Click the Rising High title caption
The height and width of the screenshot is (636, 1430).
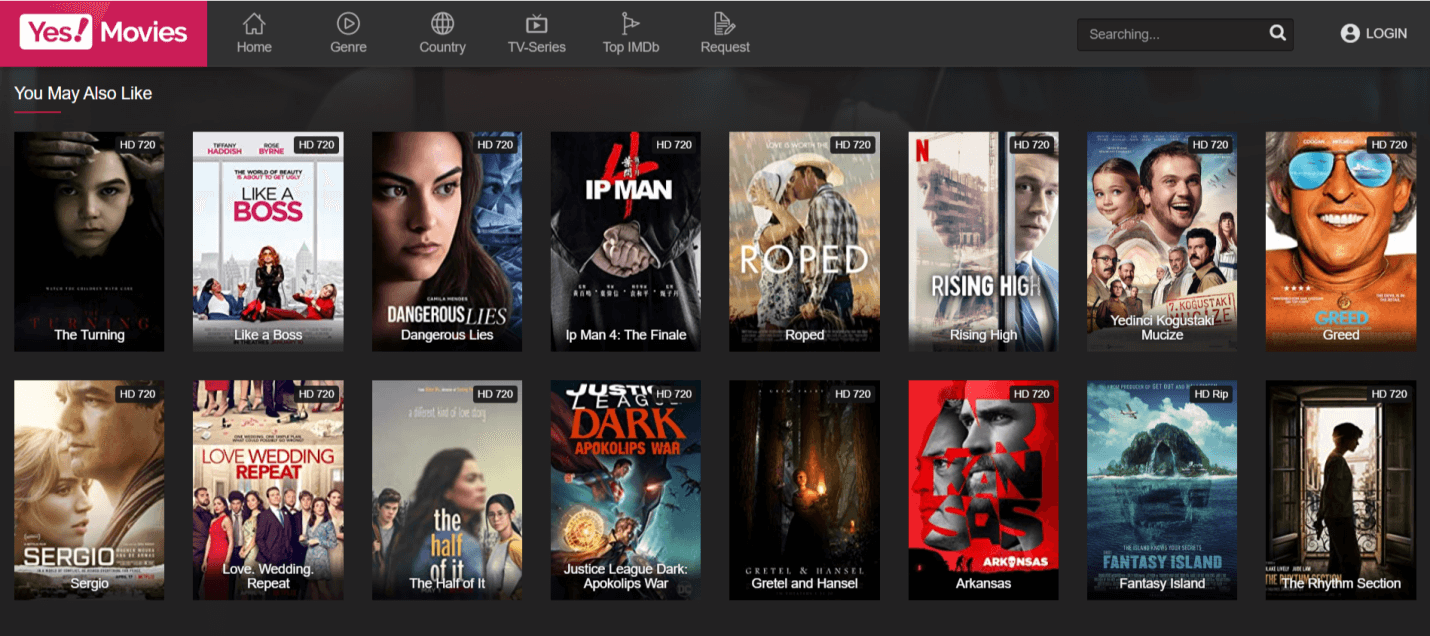click(x=983, y=335)
